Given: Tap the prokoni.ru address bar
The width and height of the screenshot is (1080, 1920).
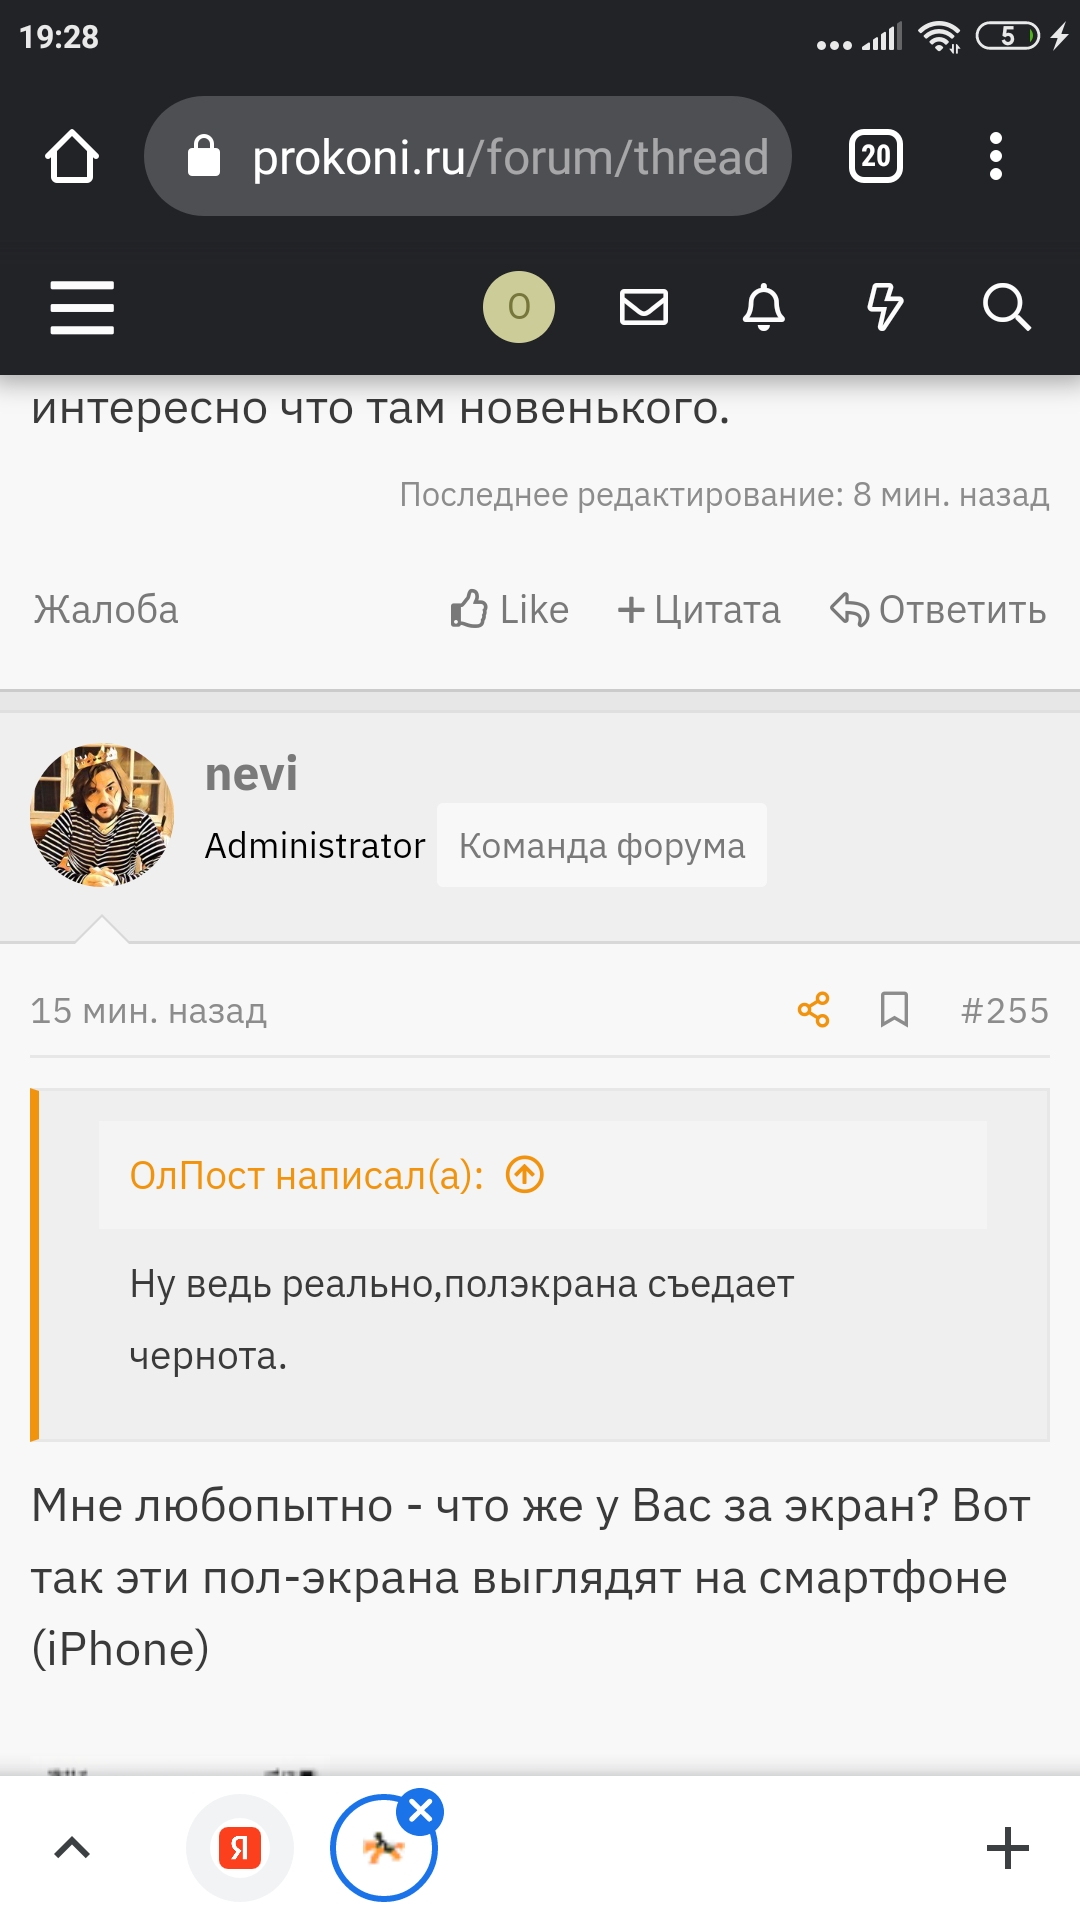Looking at the screenshot, I should (x=468, y=157).
